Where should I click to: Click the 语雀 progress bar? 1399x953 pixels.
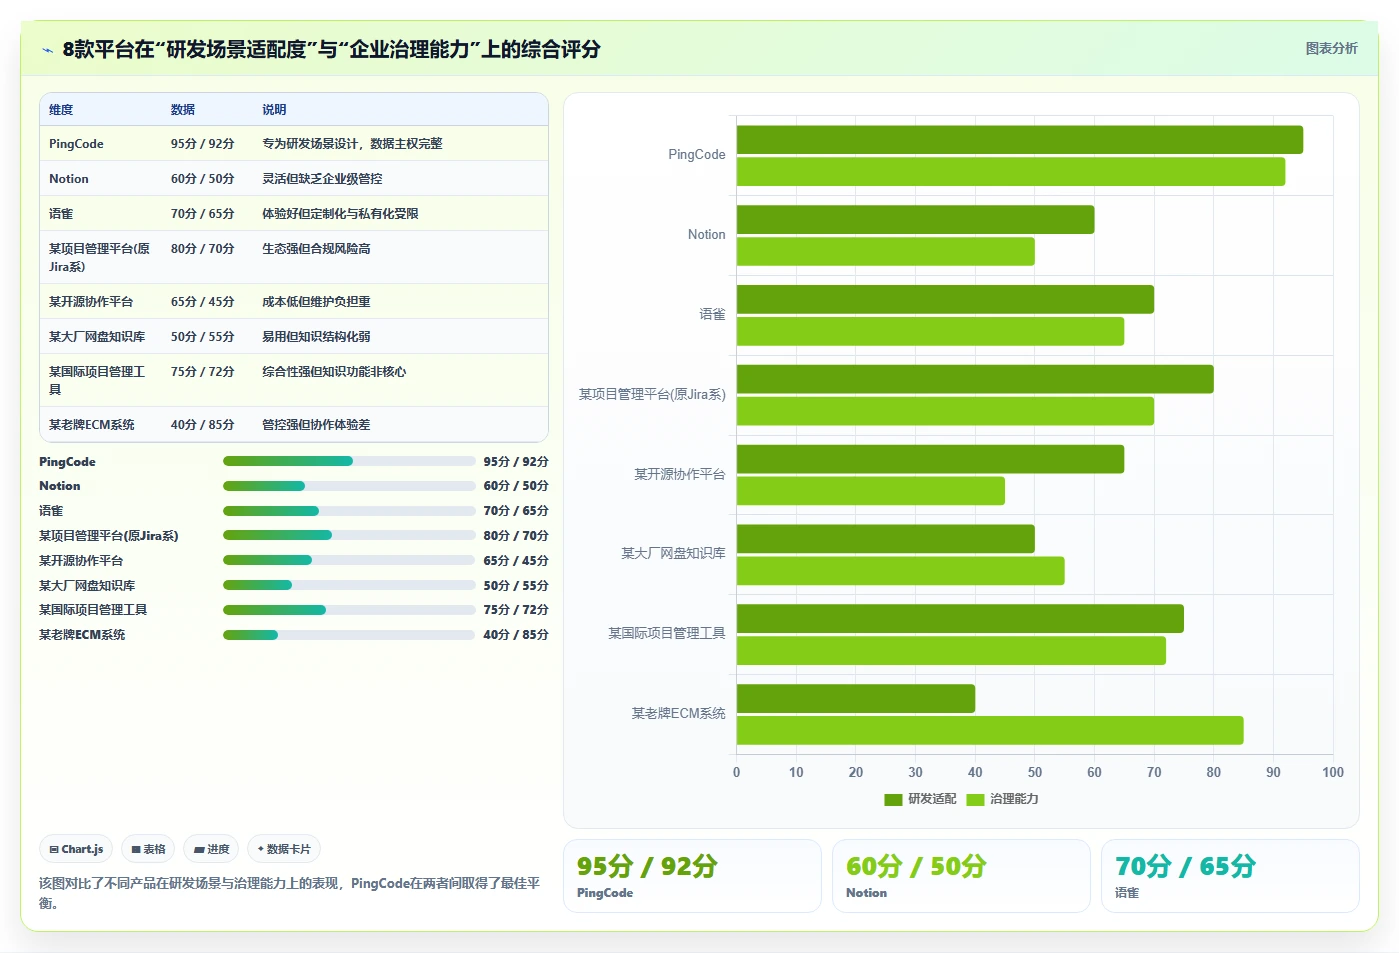click(349, 511)
